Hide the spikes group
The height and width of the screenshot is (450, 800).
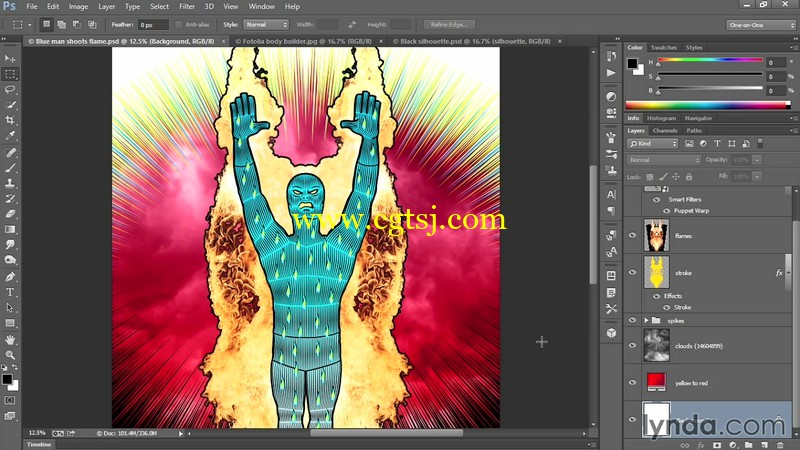tap(633, 320)
